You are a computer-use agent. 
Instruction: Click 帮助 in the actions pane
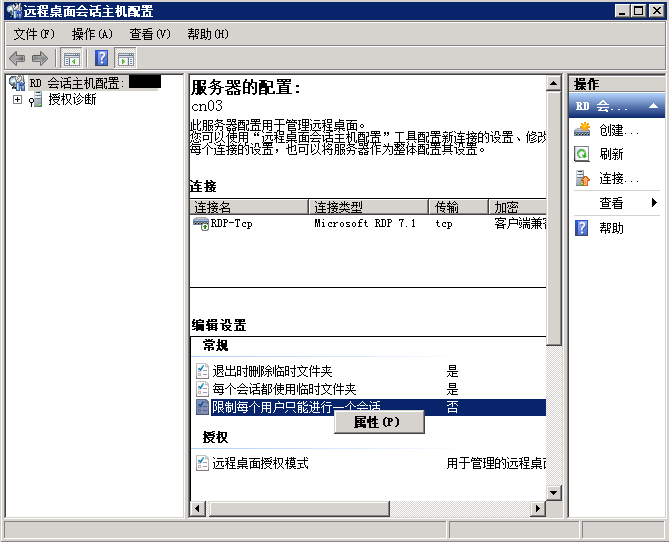point(611,228)
